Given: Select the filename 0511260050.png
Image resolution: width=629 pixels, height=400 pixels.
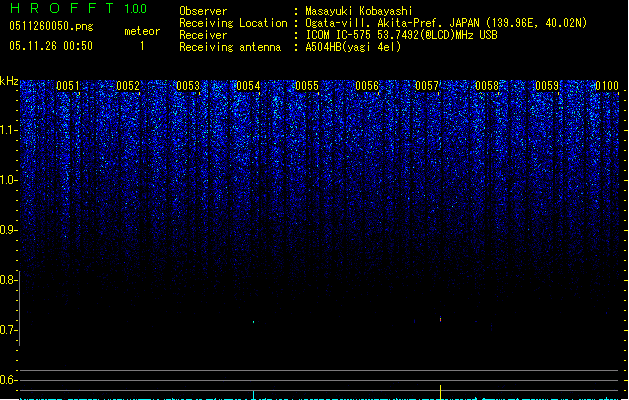Looking at the screenshot, I should (51, 26).
